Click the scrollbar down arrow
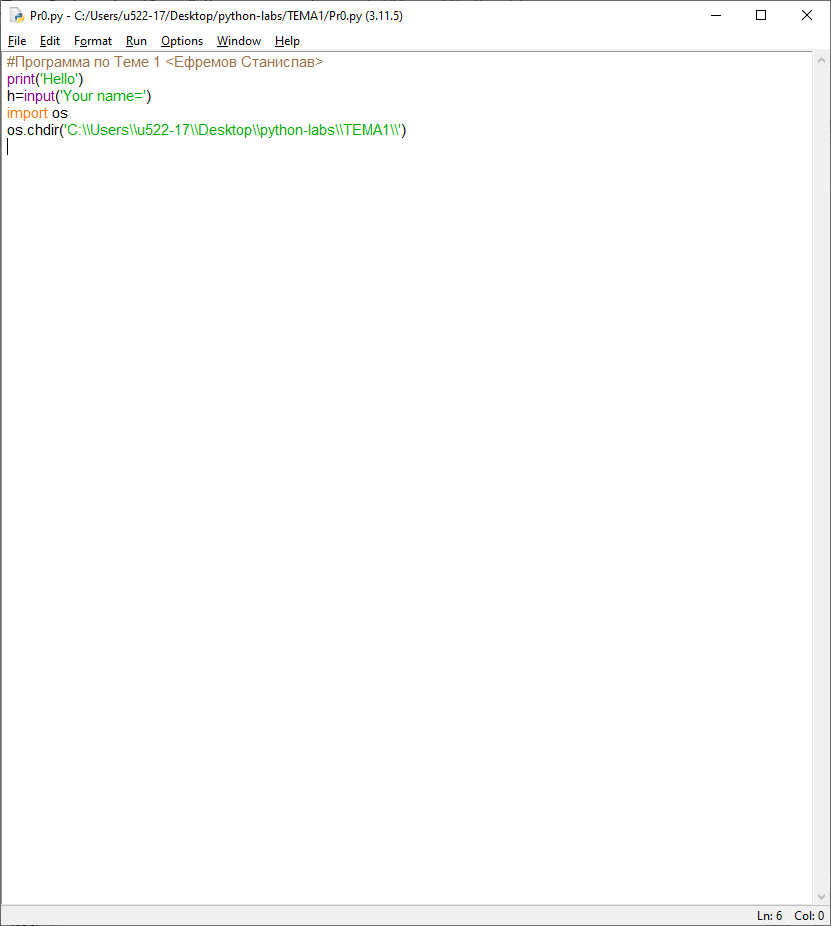Image resolution: width=831 pixels, height=926 pixels. point(821,897)
